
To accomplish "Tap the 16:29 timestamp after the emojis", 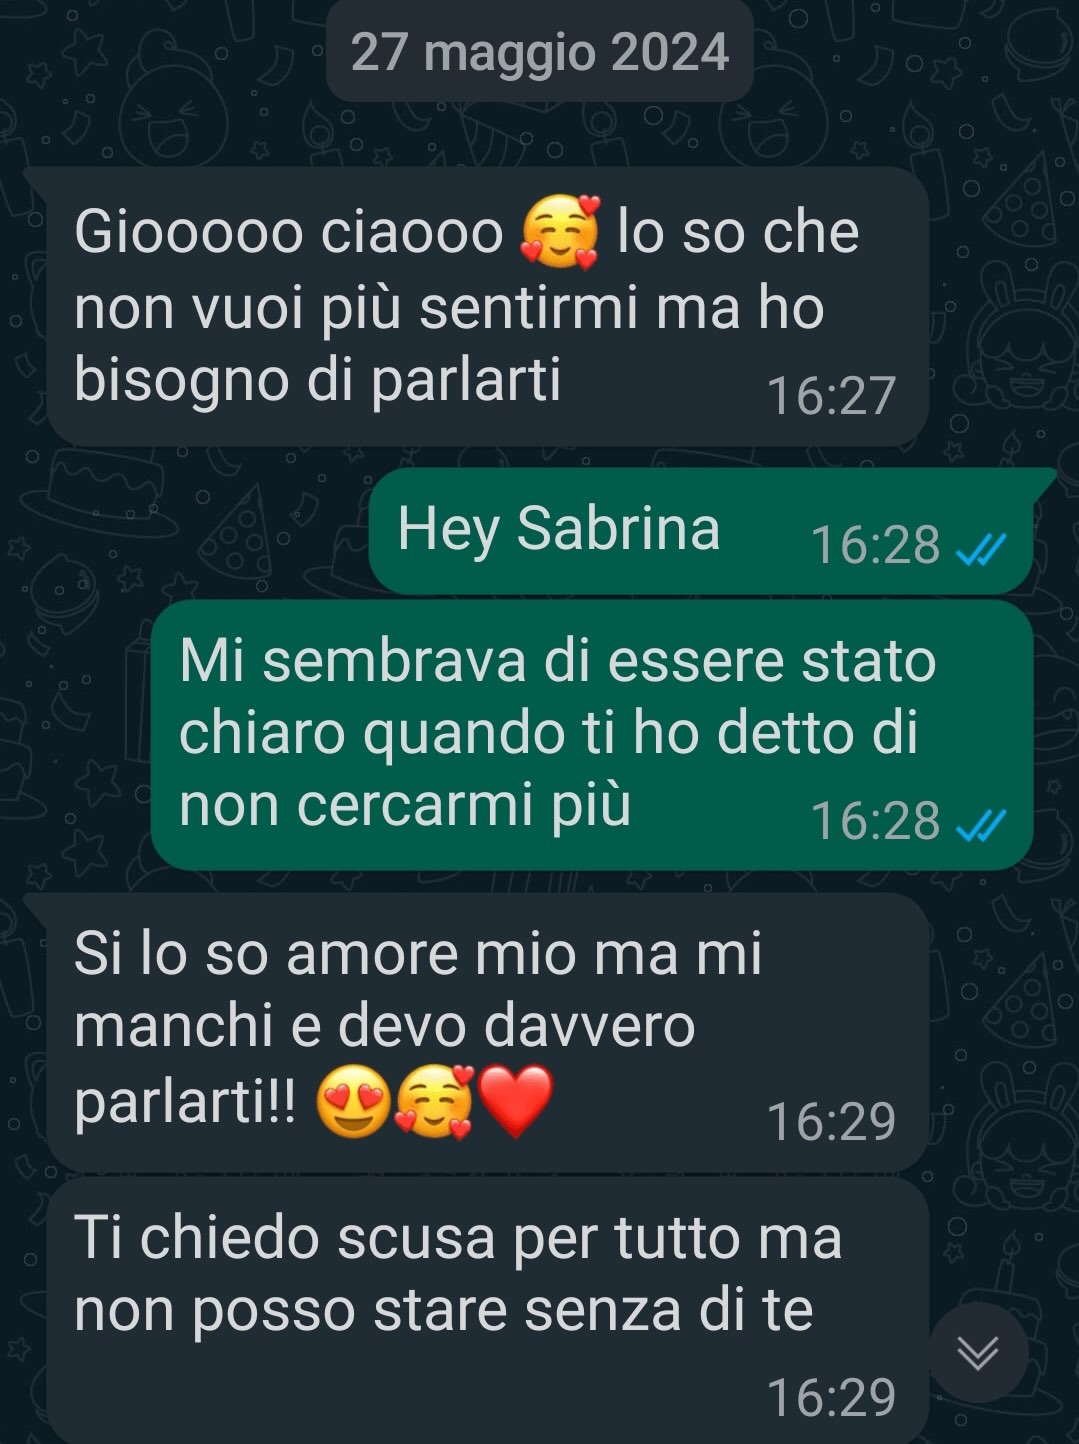I will point(831,1122).
